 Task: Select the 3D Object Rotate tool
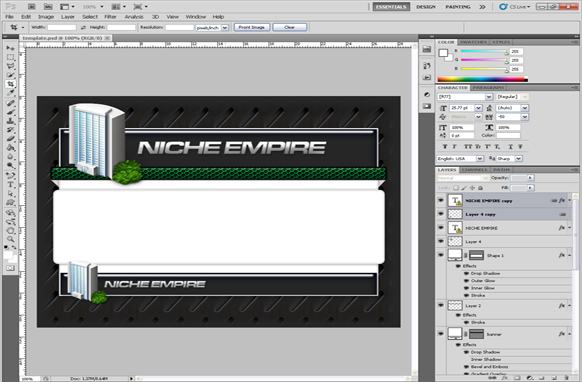pyautogui.click(x=10, y=213)
